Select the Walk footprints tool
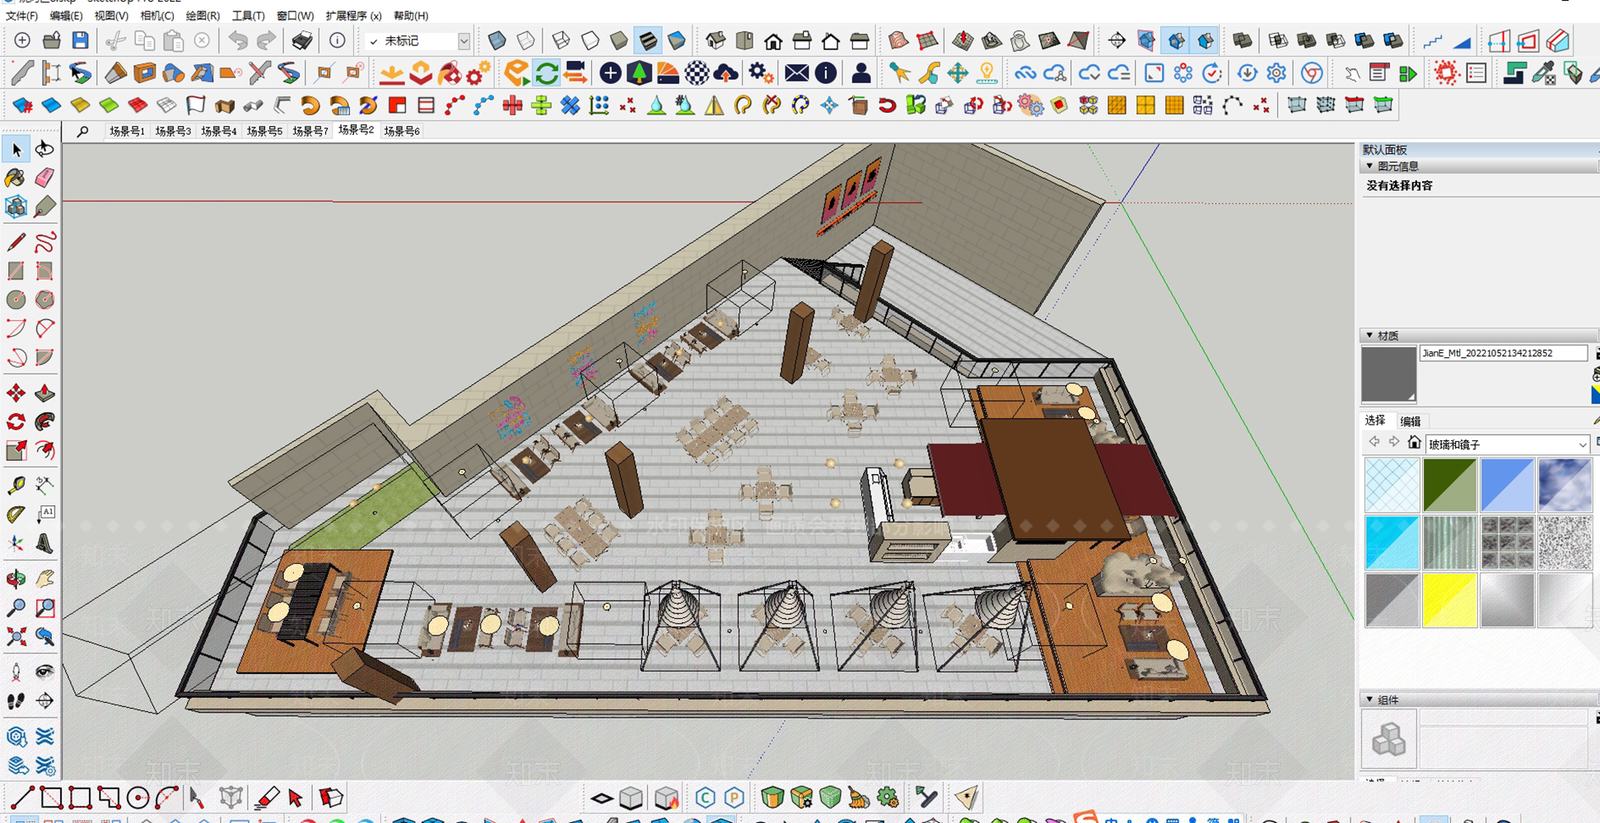Screen dimensions: 1600x823 (x=16, y=701)
